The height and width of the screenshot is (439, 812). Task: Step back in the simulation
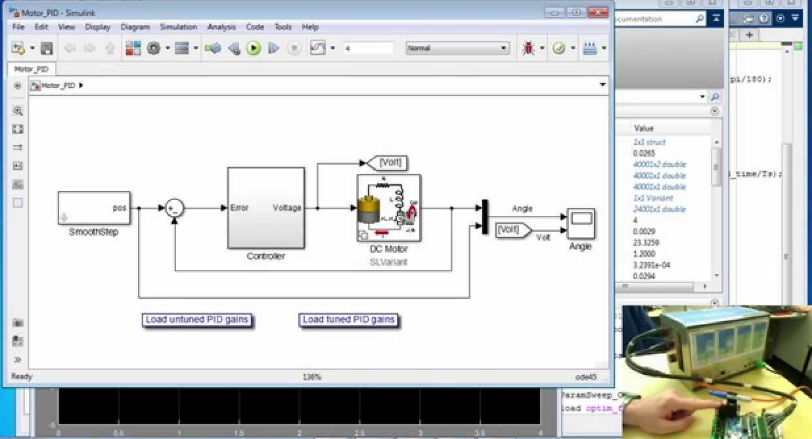click(x=234, y=48)
